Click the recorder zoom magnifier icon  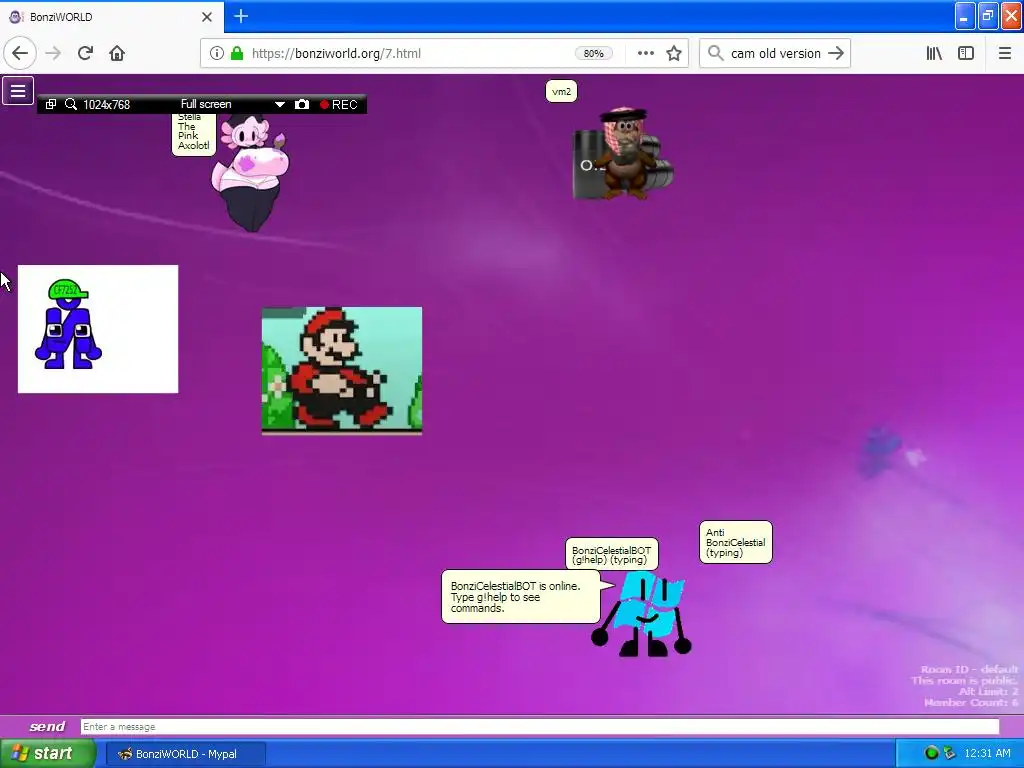71,104
